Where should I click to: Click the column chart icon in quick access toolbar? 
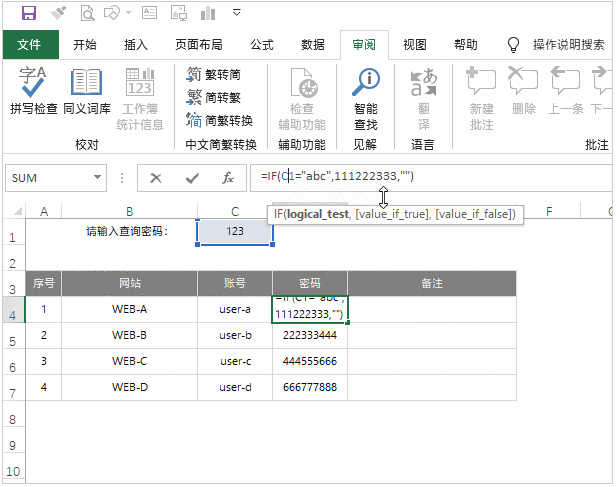click(x=208, y=13)
